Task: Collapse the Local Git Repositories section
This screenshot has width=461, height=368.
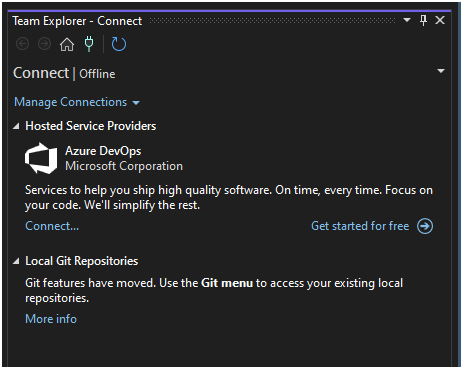Action: pos(16,261)
